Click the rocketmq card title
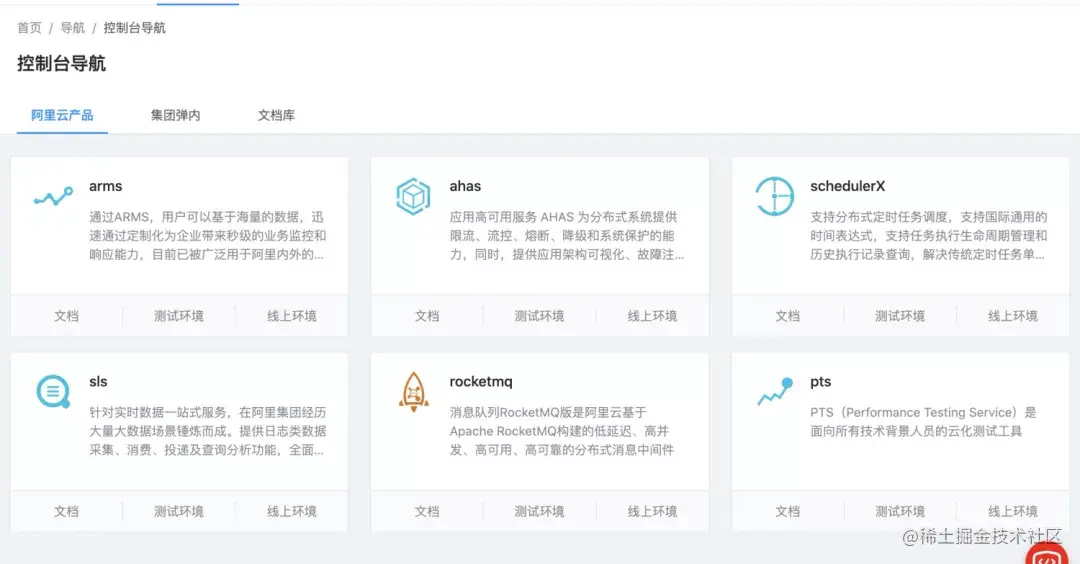The height and width of the screenshot is (564, 1080). (x=481, y=382)
